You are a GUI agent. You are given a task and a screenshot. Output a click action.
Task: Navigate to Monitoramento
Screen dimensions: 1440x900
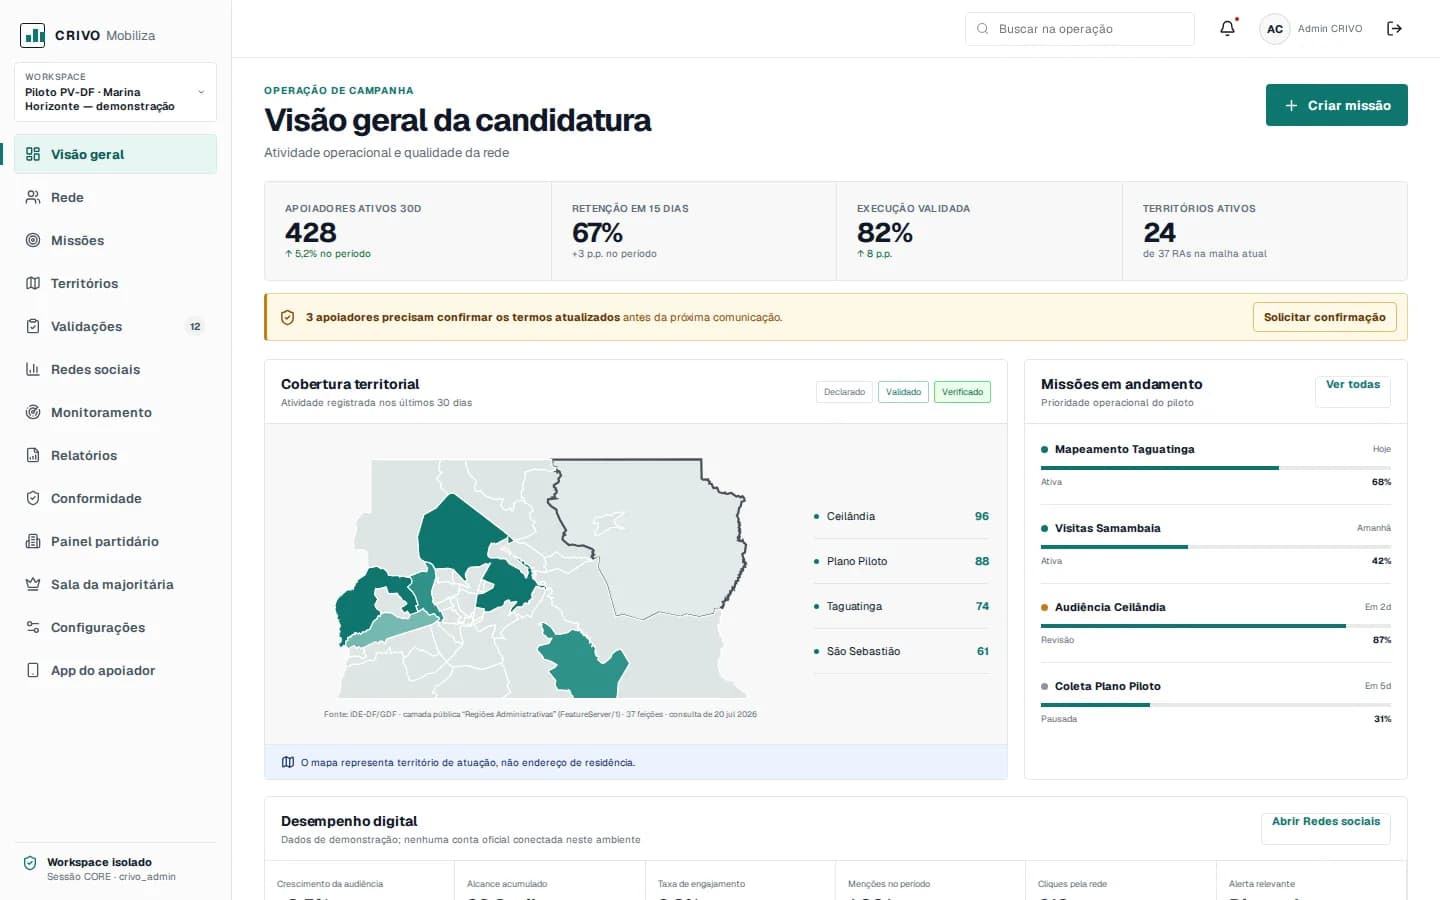[115, 412]
